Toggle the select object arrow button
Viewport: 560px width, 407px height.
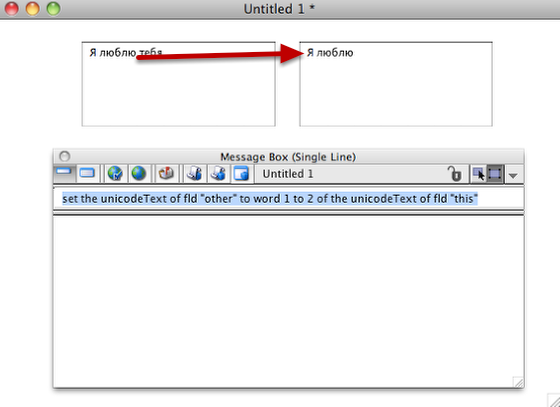point(479,174)
